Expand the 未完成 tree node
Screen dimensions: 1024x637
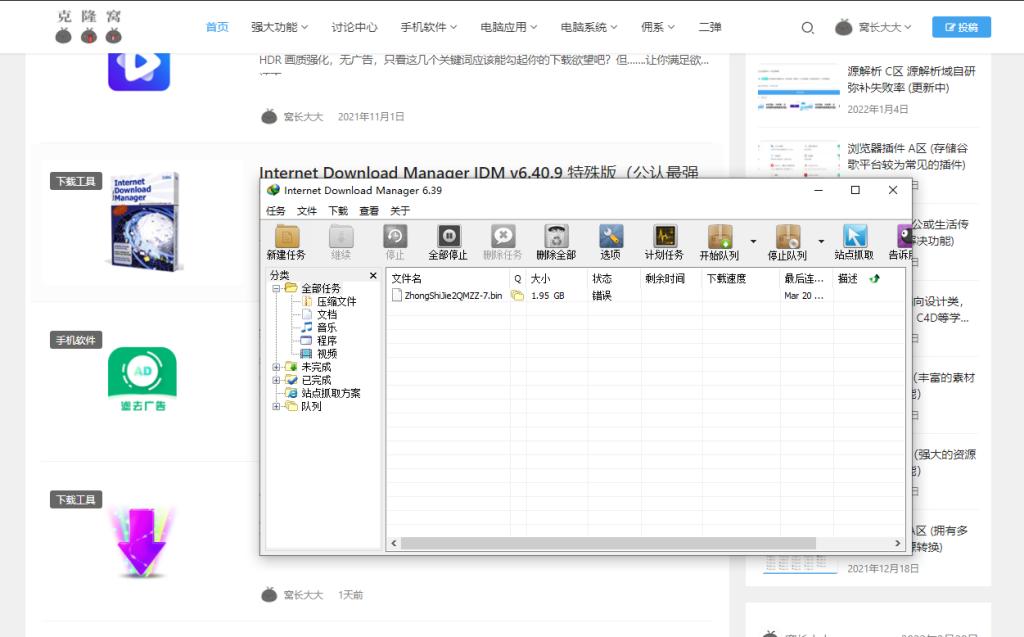(x=276, y=367)
